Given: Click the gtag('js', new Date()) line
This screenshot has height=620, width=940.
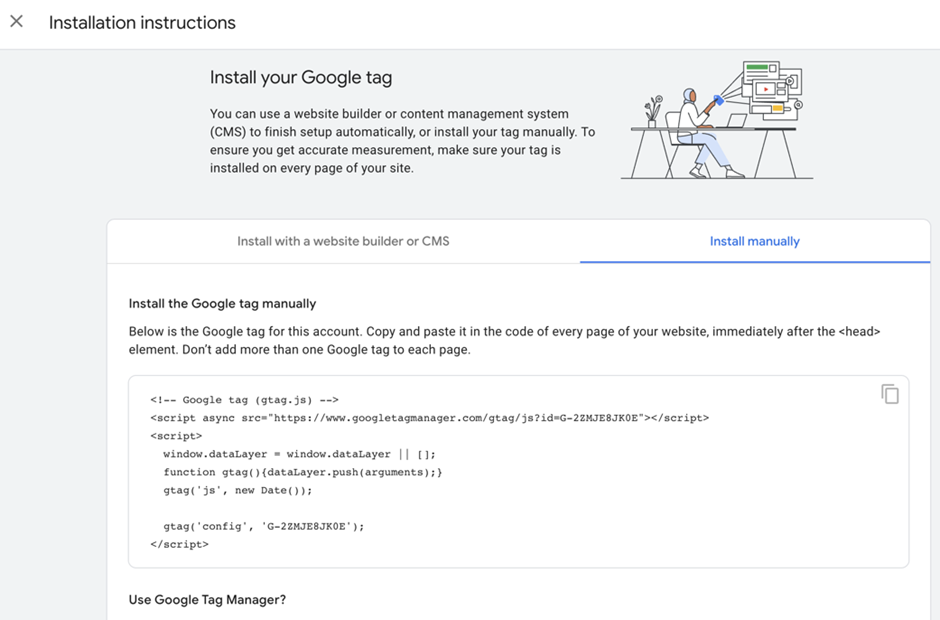Looking at the screenshot, I should 238,490.
